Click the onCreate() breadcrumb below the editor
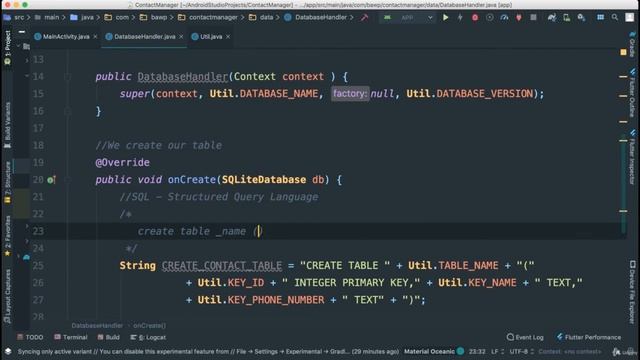640x360 pixels. pos(149,325)
